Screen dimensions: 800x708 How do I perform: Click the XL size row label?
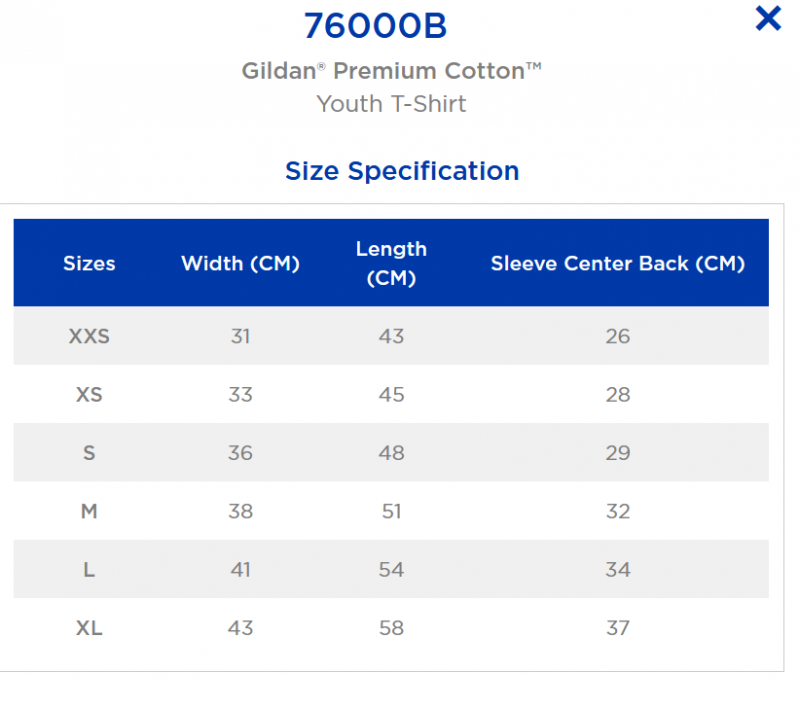click(89, 628)
